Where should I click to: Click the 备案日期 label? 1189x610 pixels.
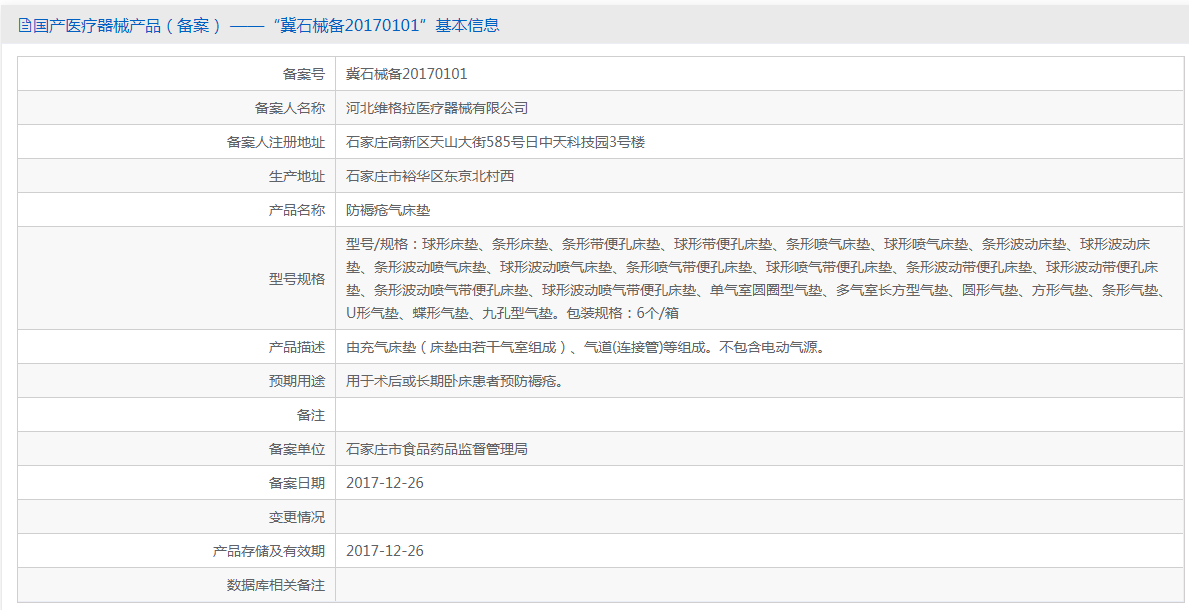click(x=296, y=483)
